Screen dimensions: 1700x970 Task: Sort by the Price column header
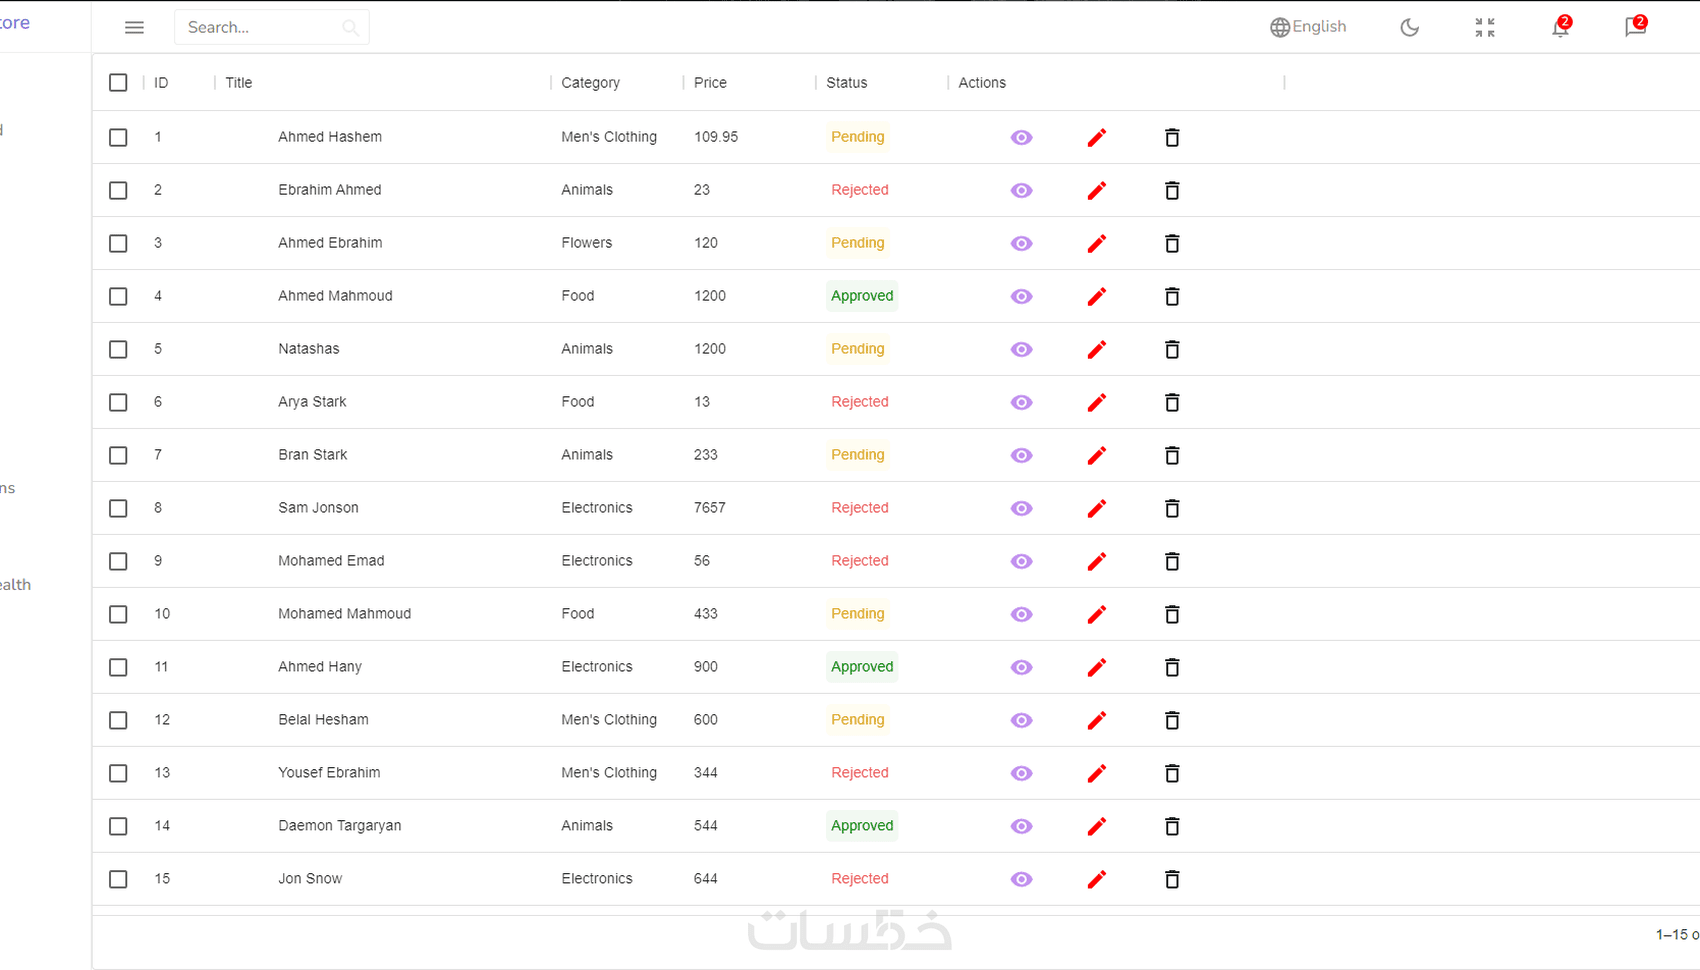coord(710,83)
